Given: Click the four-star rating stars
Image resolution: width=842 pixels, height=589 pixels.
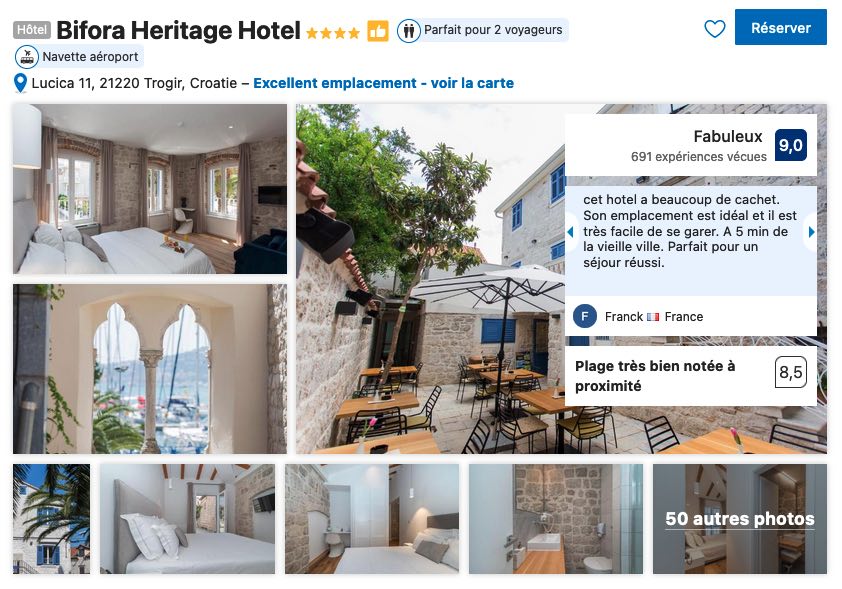Looking at the screenshot, I should pyautogui.click(x=332, y=33).
